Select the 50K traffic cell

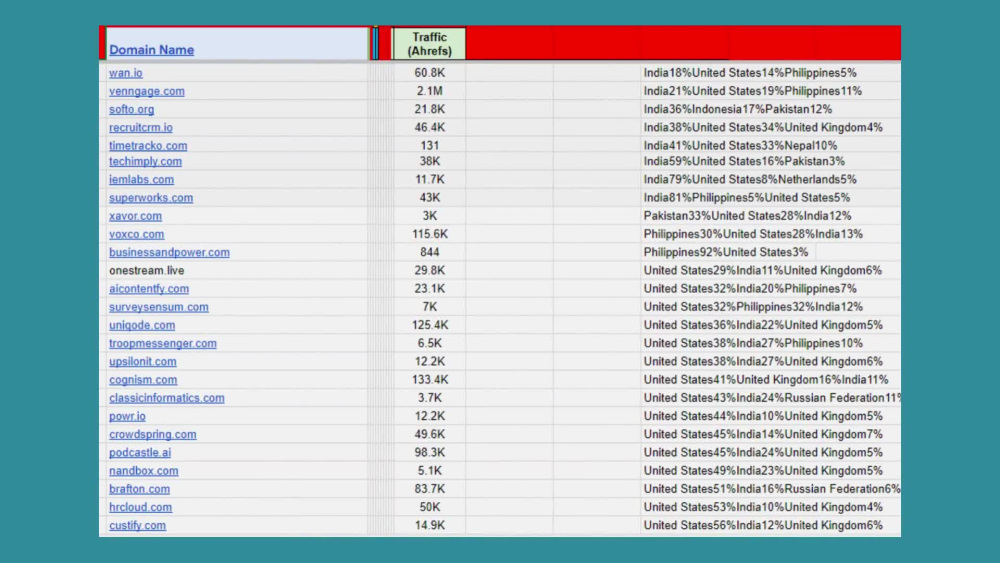pos(429,508)
